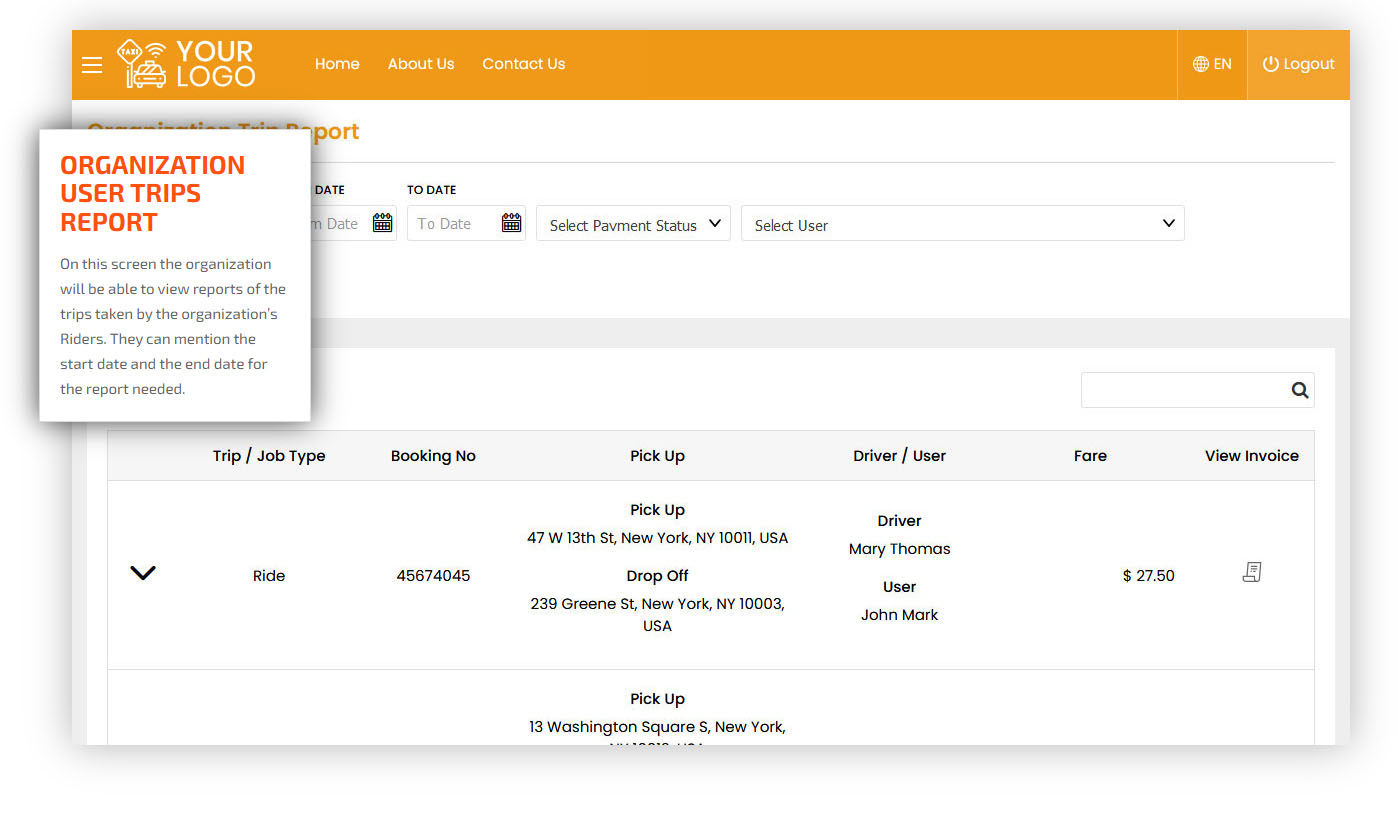Log out using the Logout button

pyautogui.click(x=1298, y=64)
